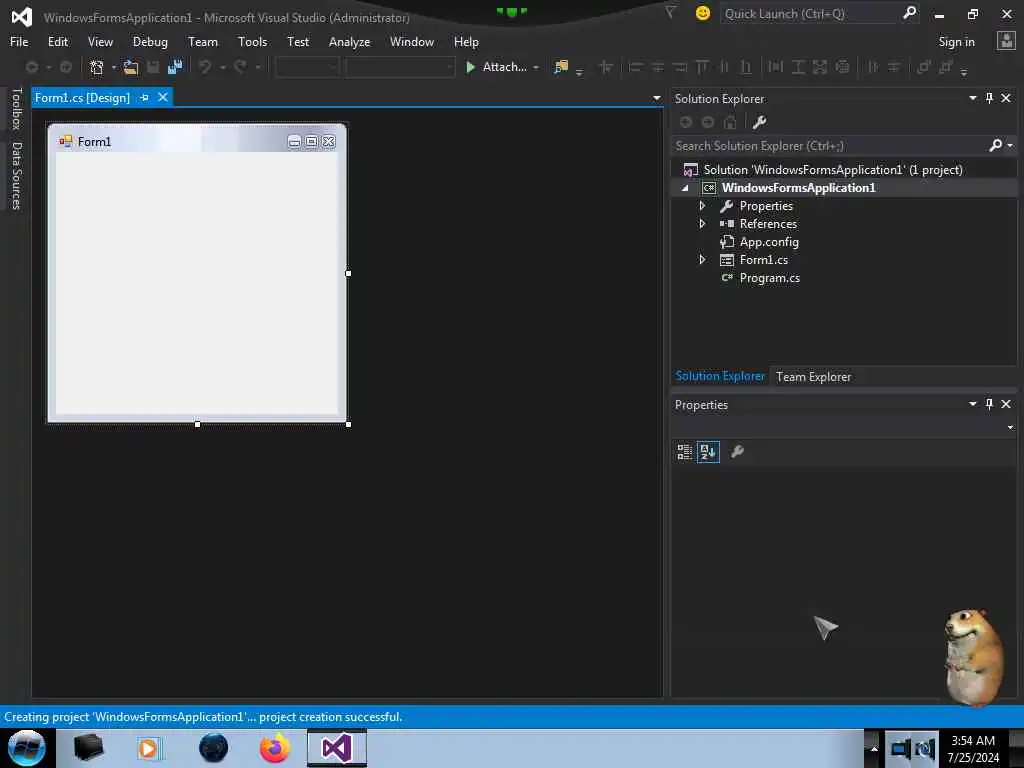Click the Sign in link
Viewport: 1024px width, 768px height.
pyautogui.click(x=956, y=42)
